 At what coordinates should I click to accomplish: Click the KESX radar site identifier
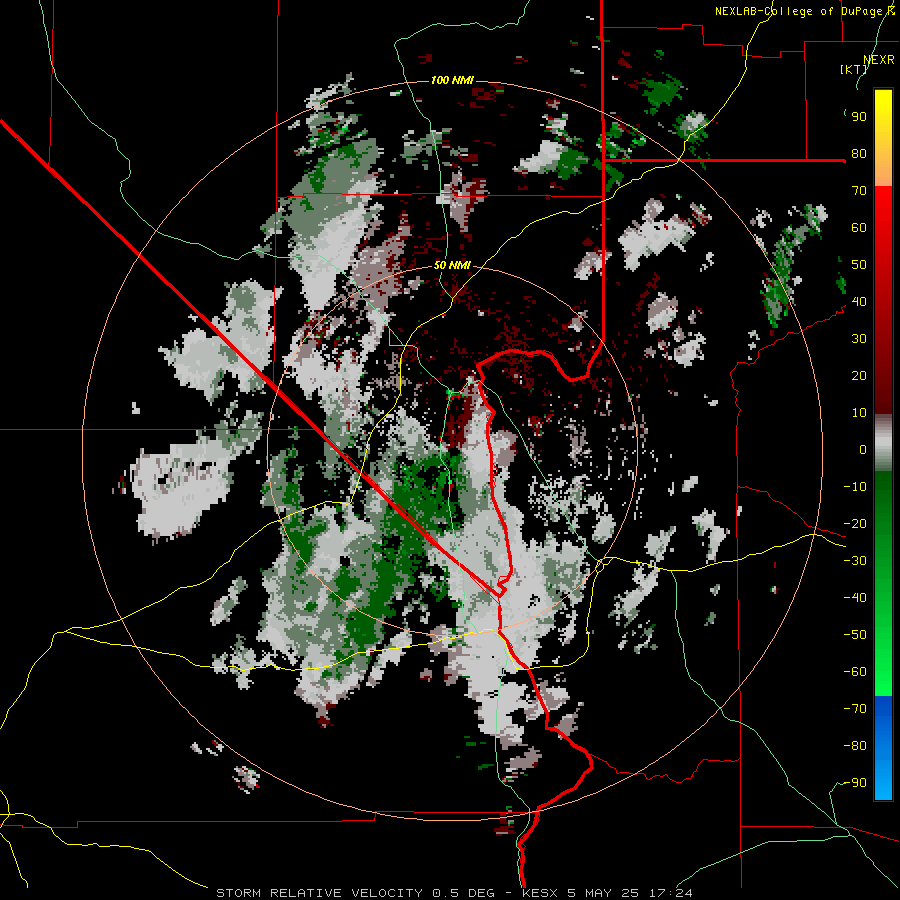540,893
